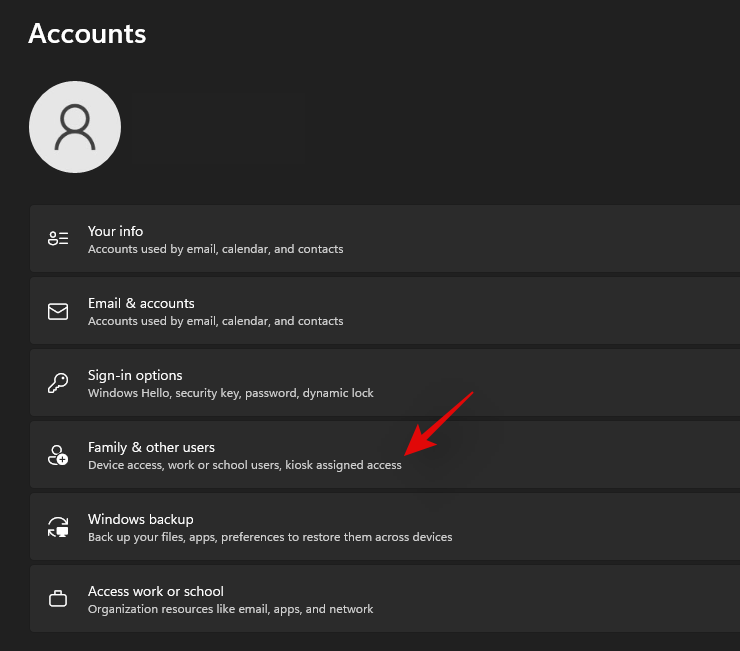
Task: Click the description text under Your info
Action: click(215, 249)
